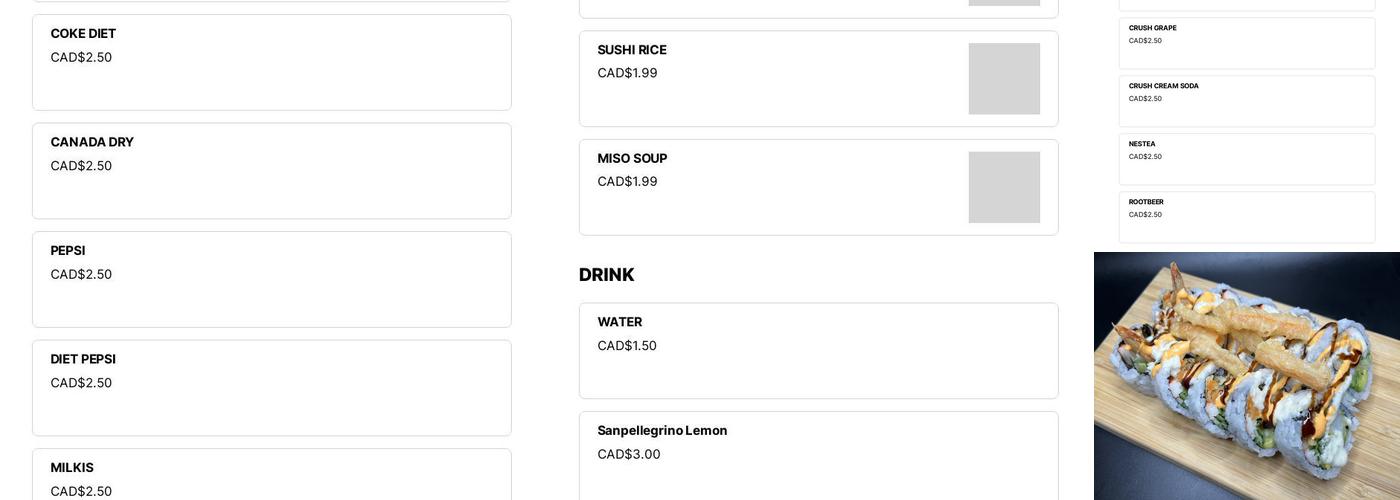
Task: Click the CAD$1.50 WATER price
Action: (627, 346)
